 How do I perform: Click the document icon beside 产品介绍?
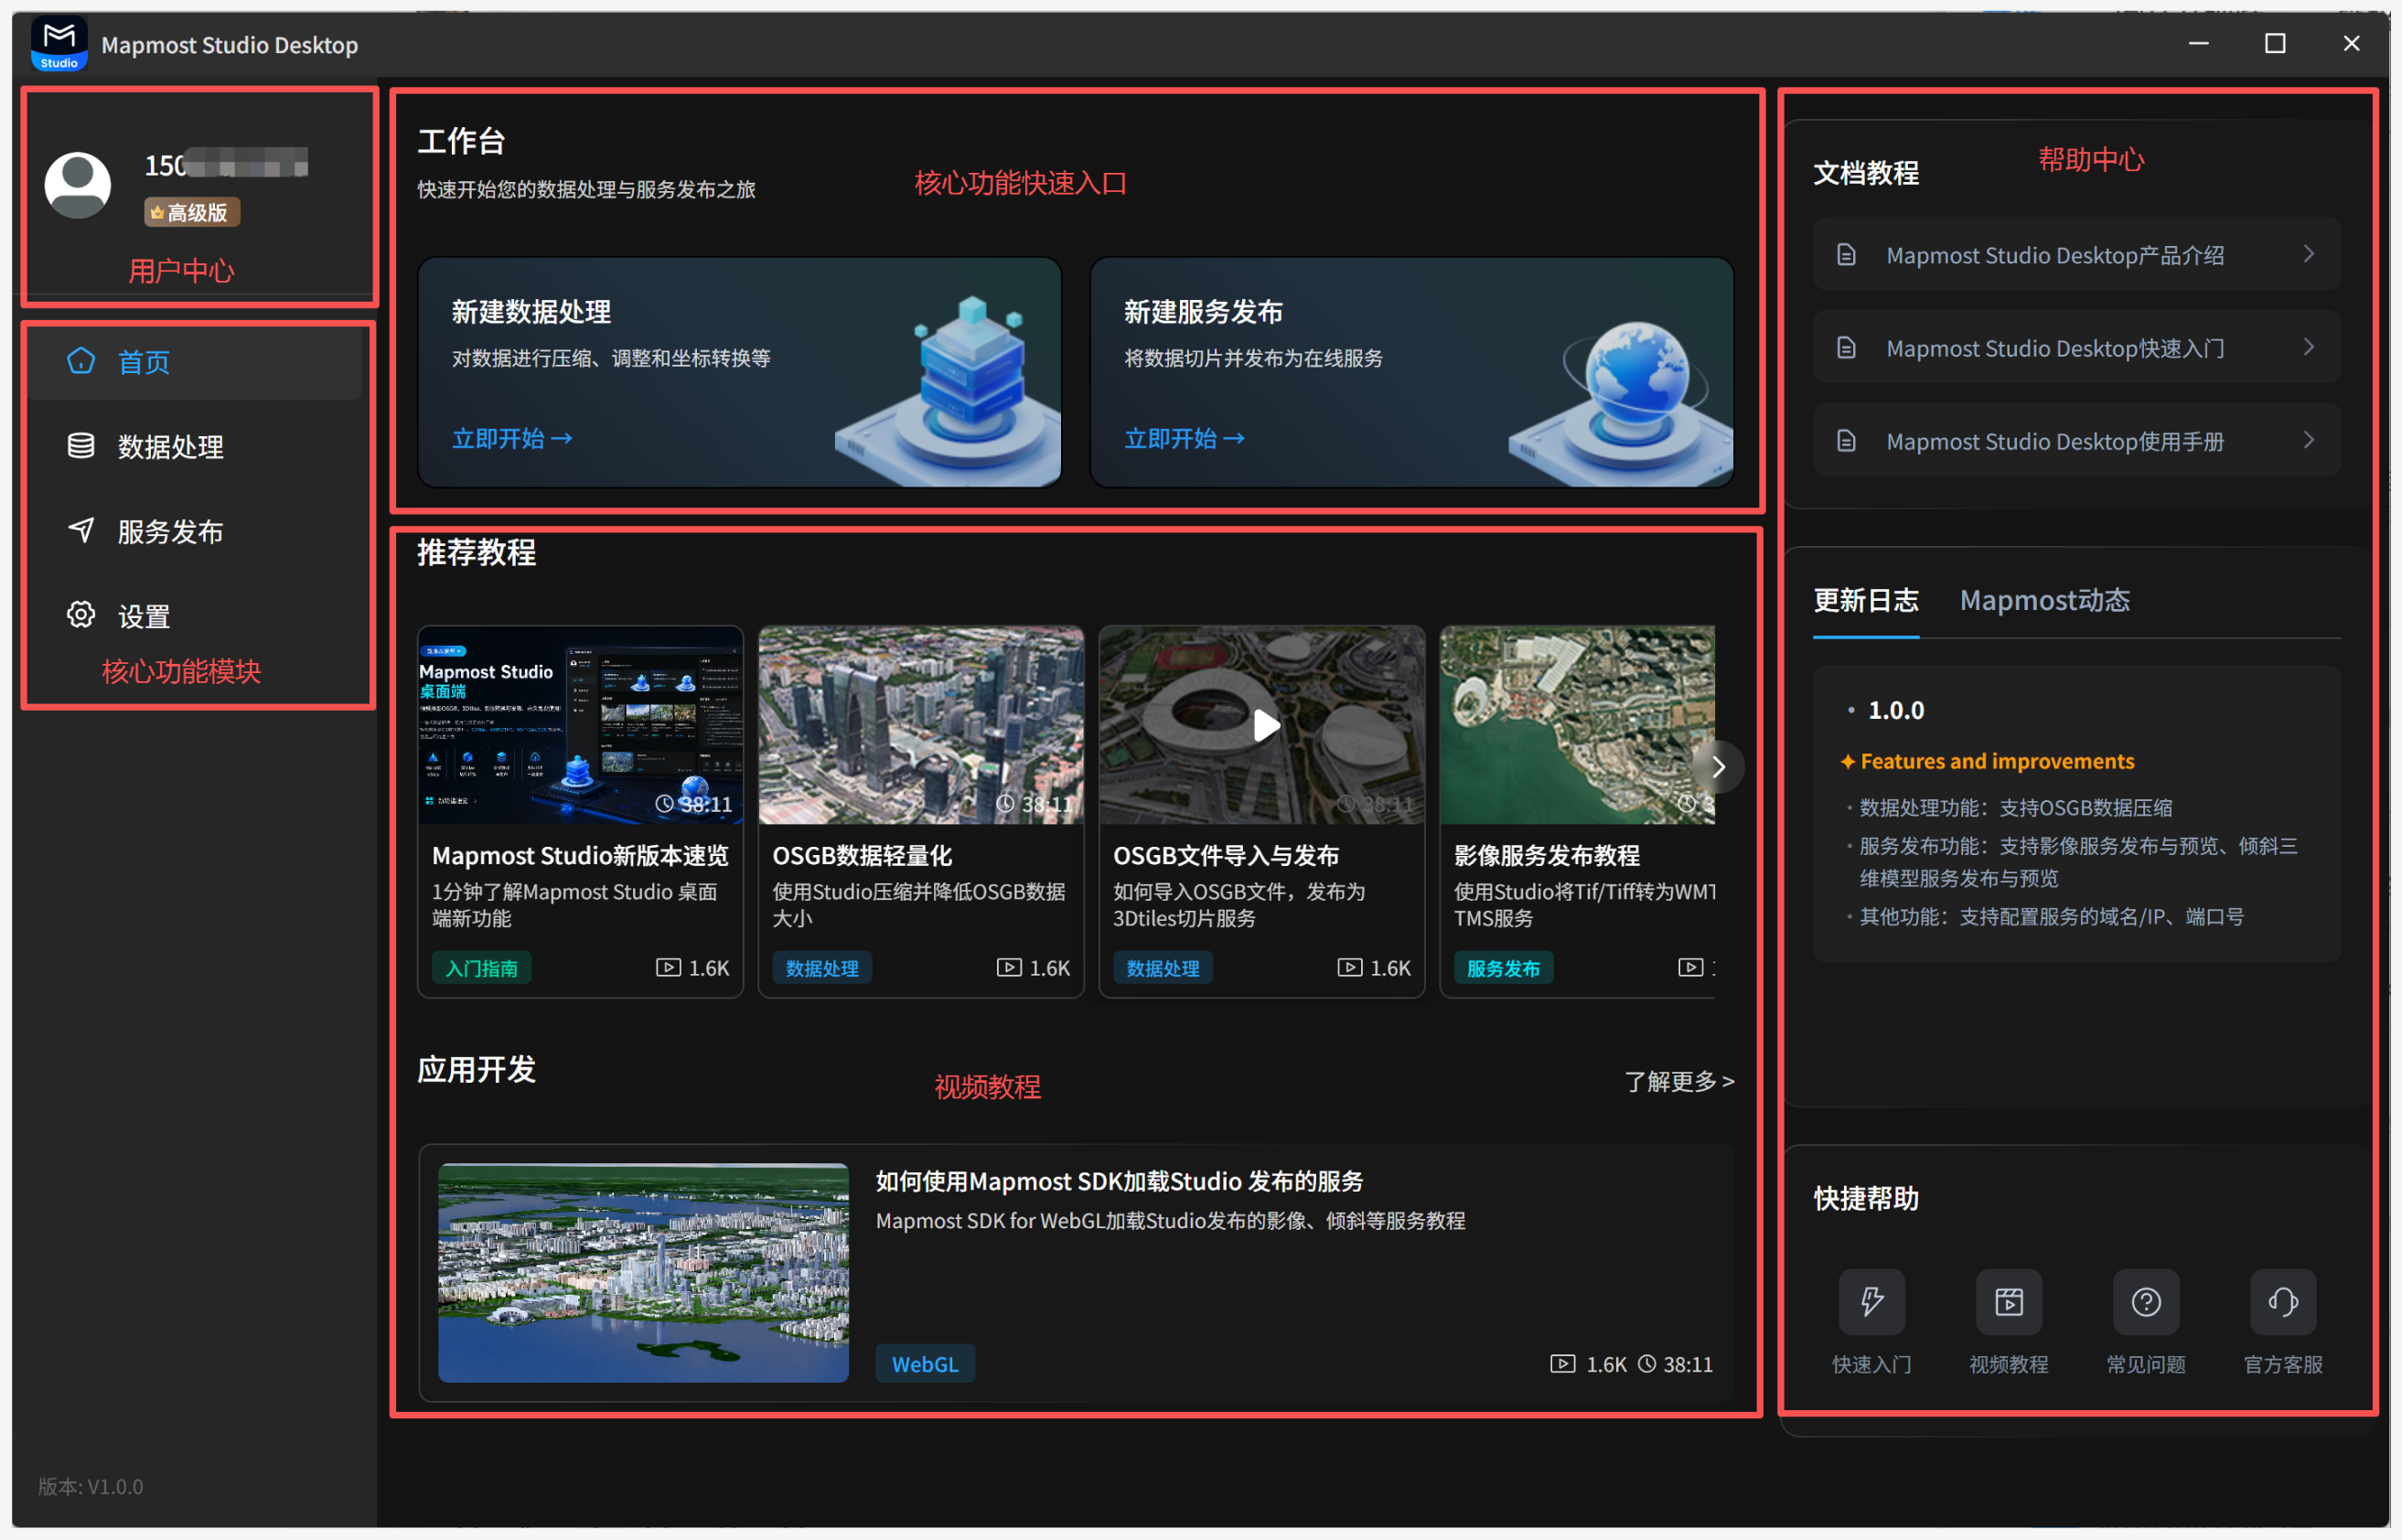click(1846, 254)
